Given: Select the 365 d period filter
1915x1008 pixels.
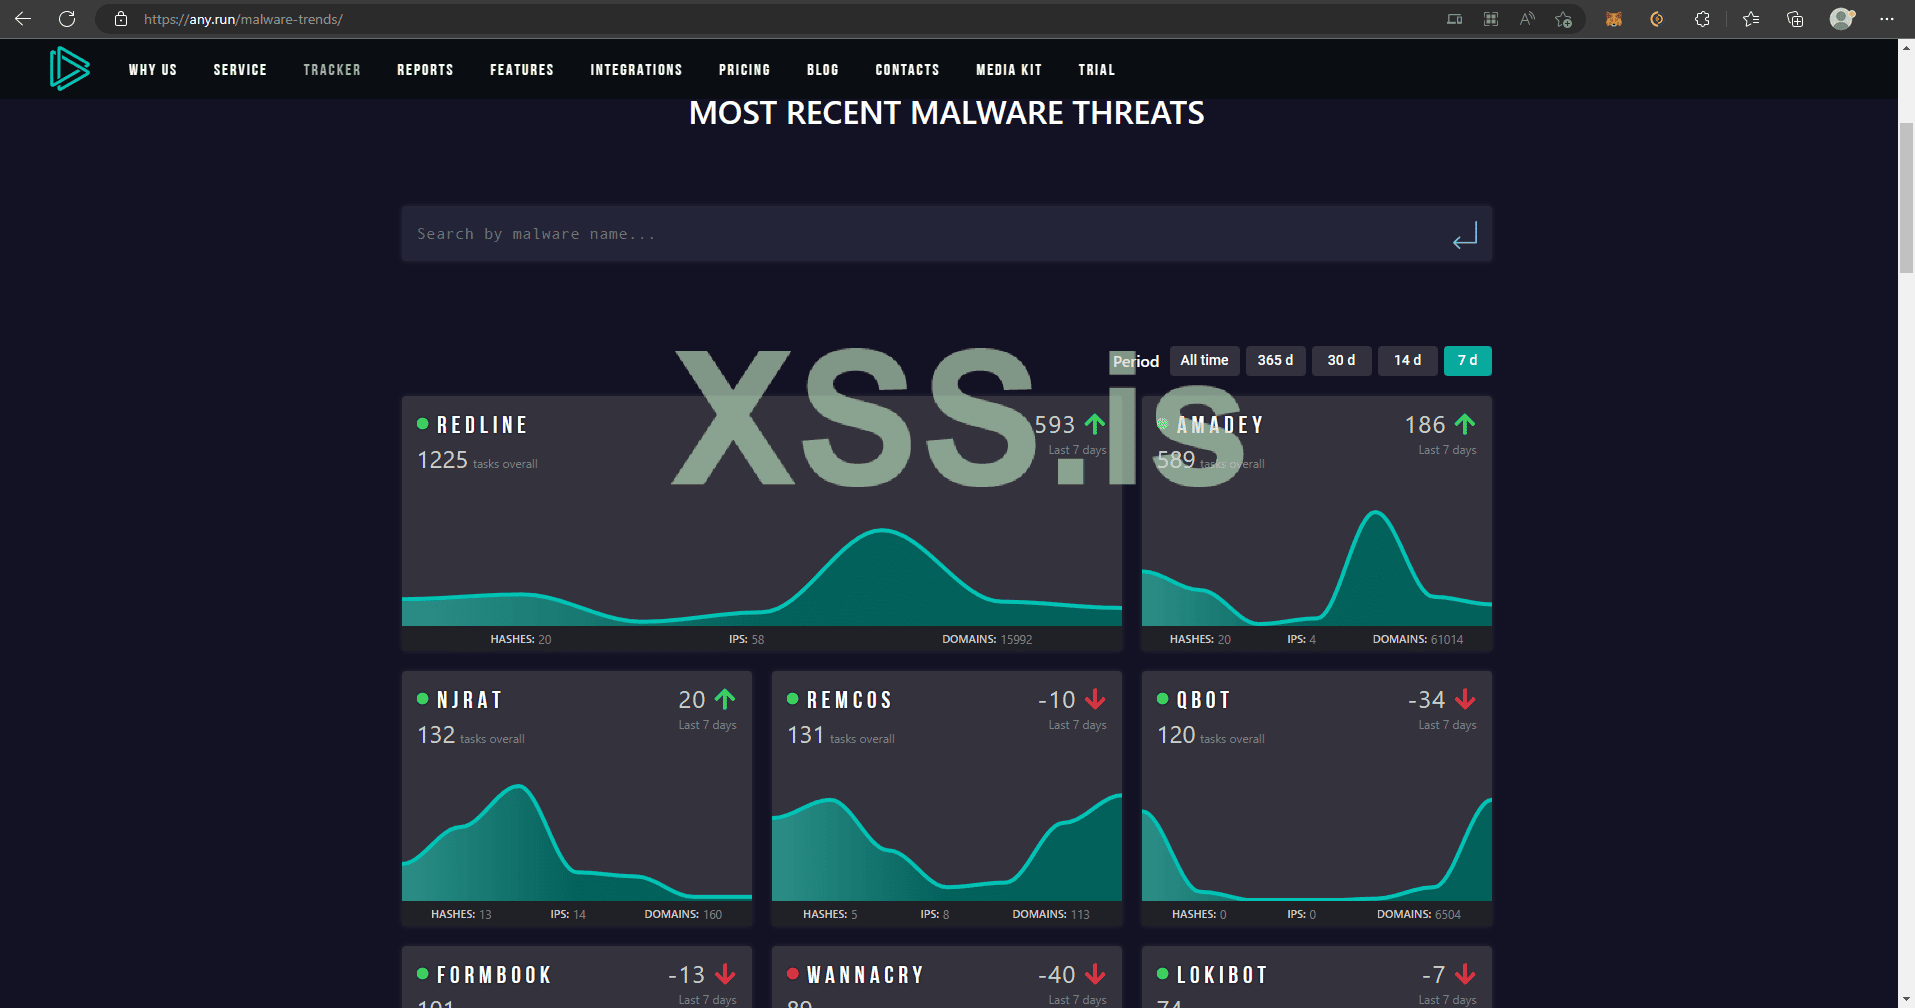Looking at the screenshot, I should 1275,361.
